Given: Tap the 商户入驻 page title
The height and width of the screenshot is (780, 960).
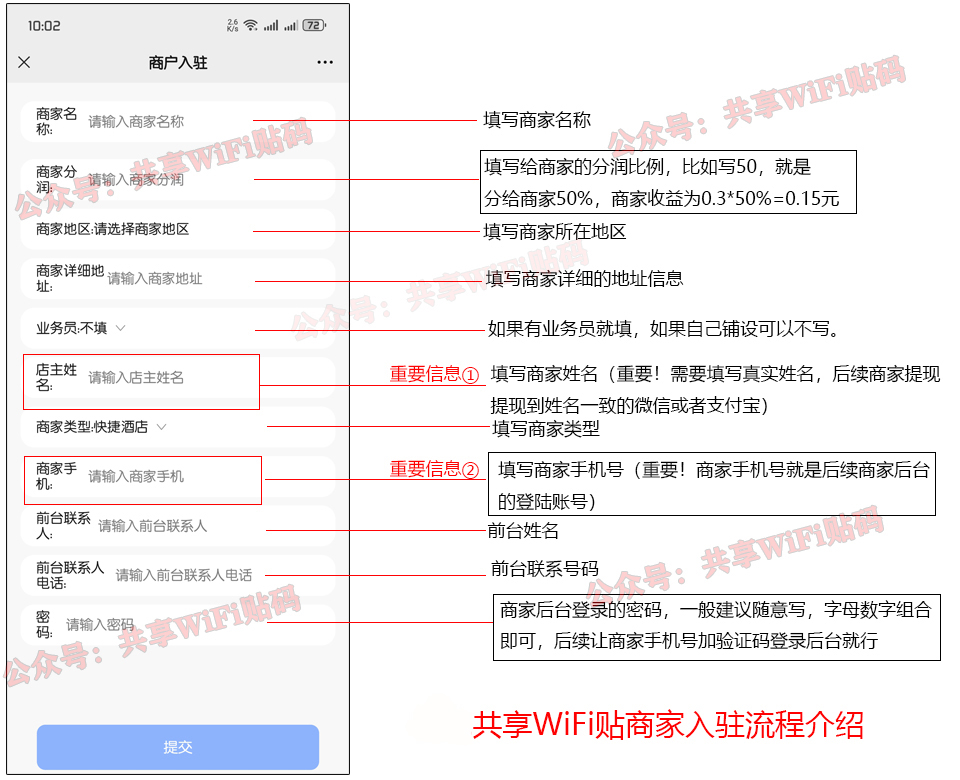Looking at the screenshot, I should (178, 62).
